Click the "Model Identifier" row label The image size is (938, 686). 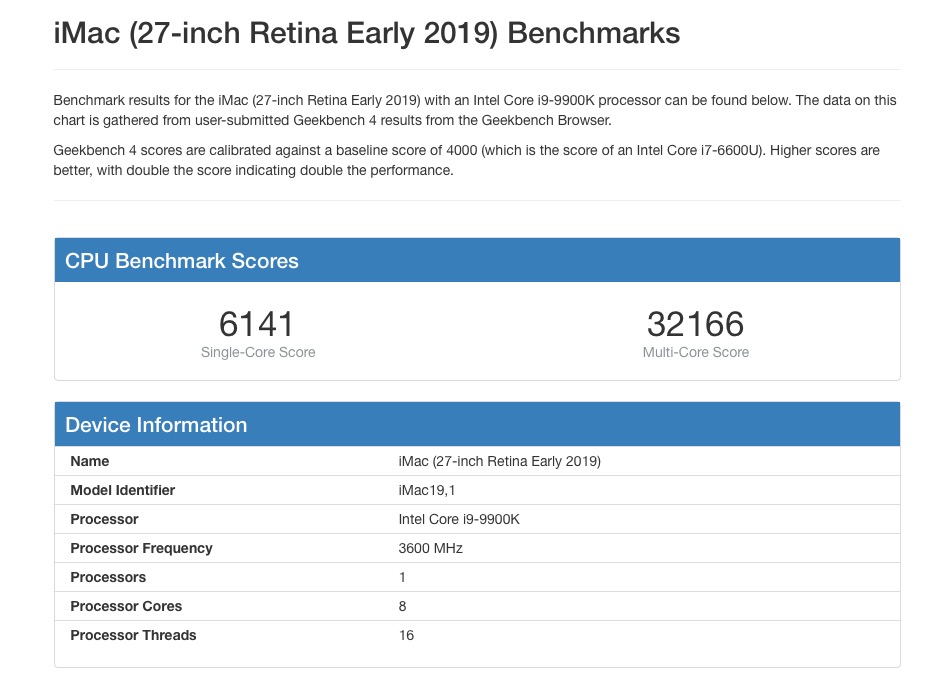(x=123, y=490)
